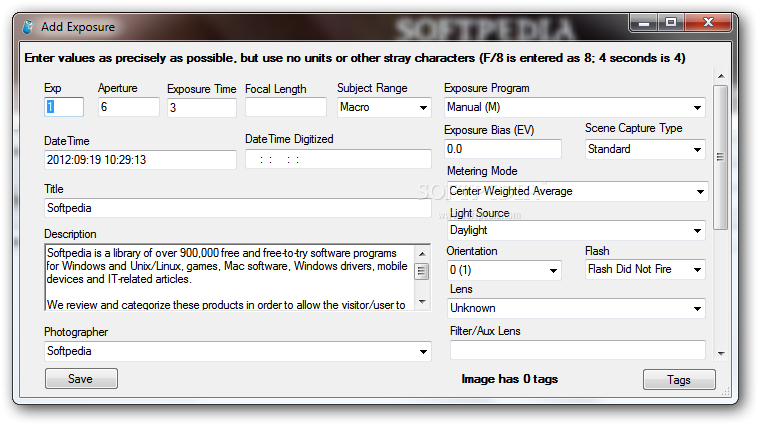Close the Add Exposure window
The height and width of the screenshot is (425, 759).
[x=708, y=22]
